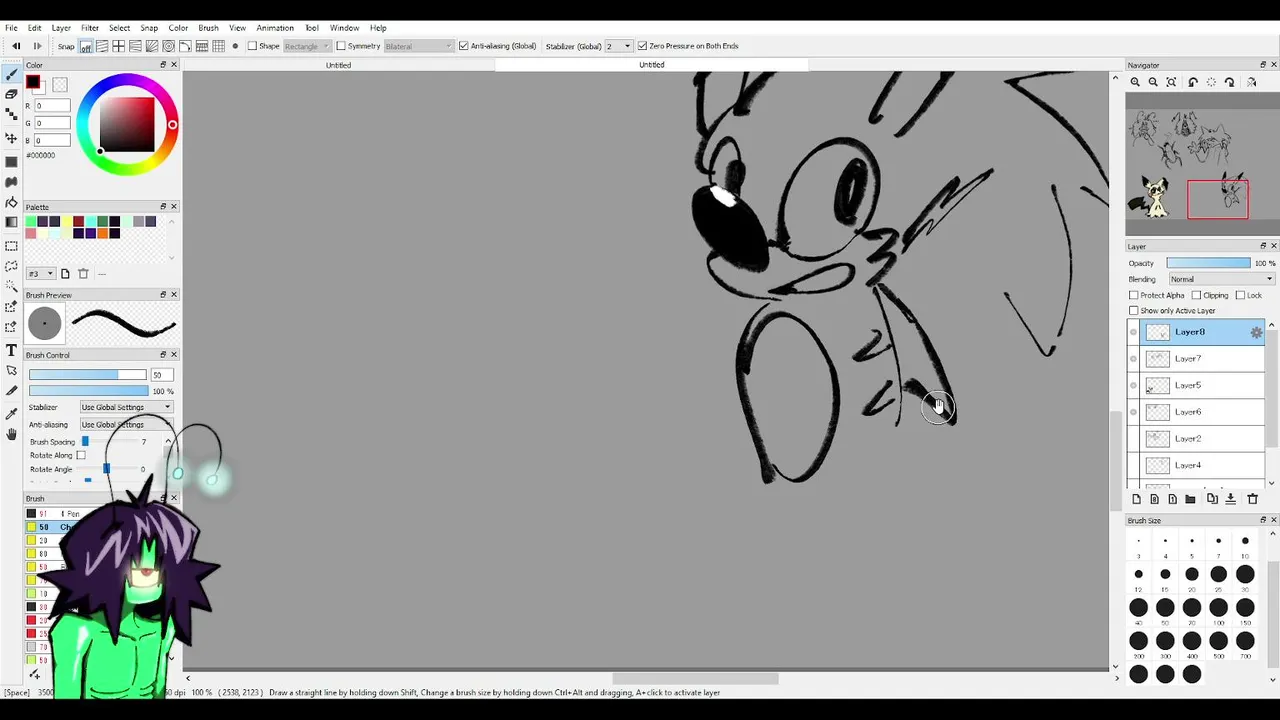Enable the Clipping checkbox
Screen dimensions: 1280x720
tap(1197, 295)
